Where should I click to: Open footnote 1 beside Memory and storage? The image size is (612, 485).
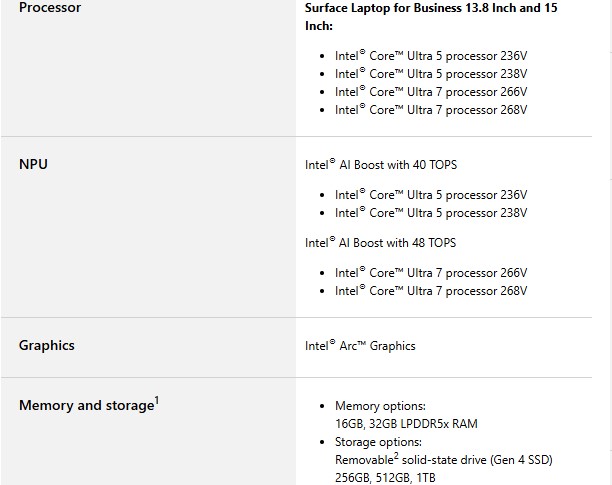158,400
